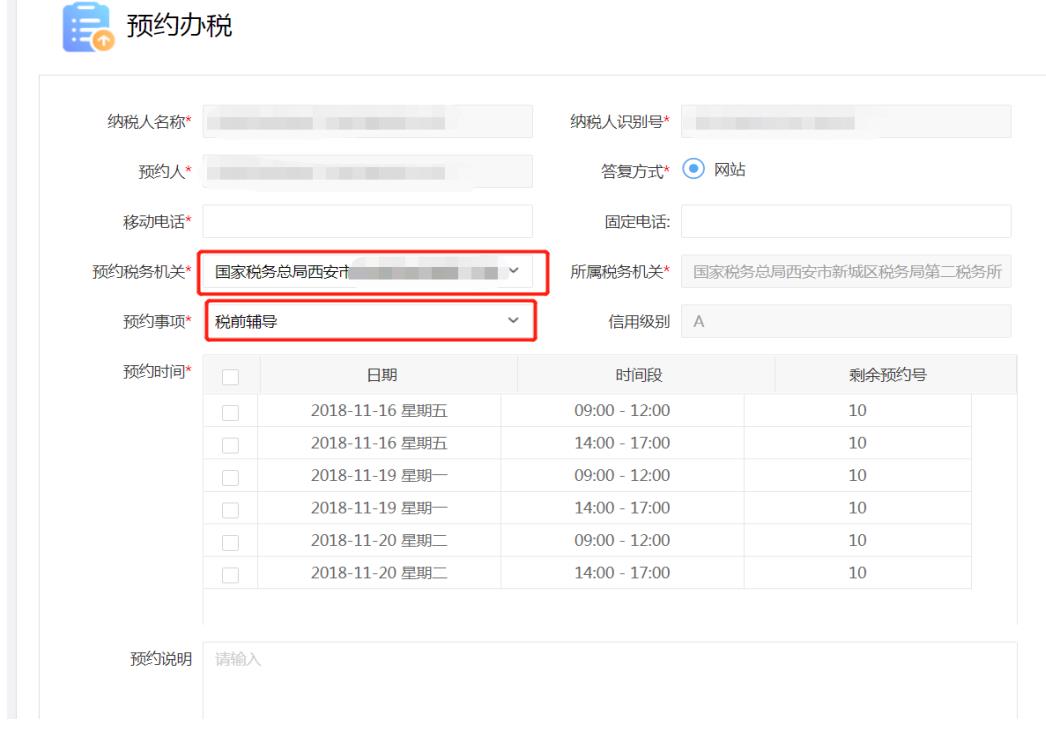Check the 2018-11-20 09:00 - 12:00 slot
Image resolution: width=1046 pixels, height=732 pixels.
pyautogui.click(x=231, y=541)
